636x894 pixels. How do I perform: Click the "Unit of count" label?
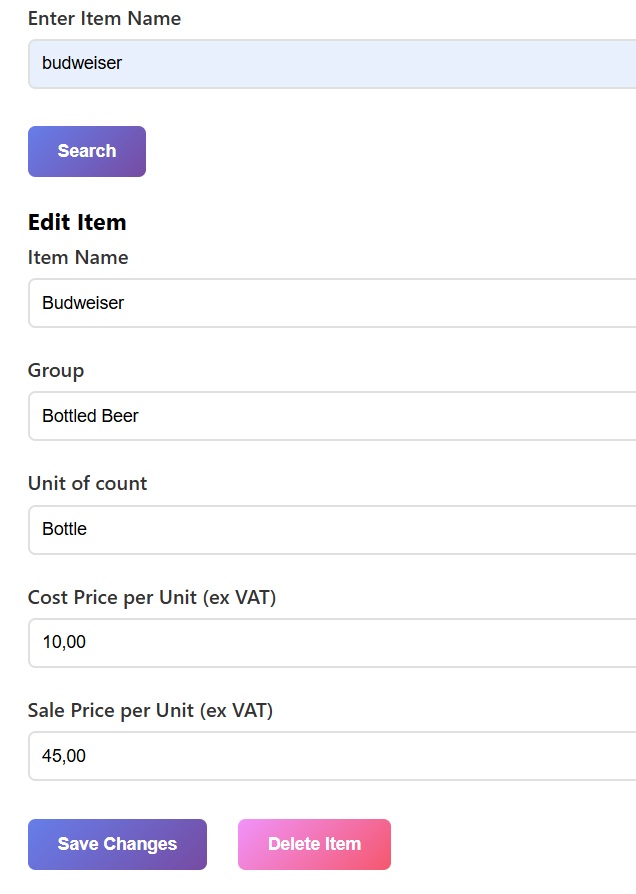tap(87, 483)
